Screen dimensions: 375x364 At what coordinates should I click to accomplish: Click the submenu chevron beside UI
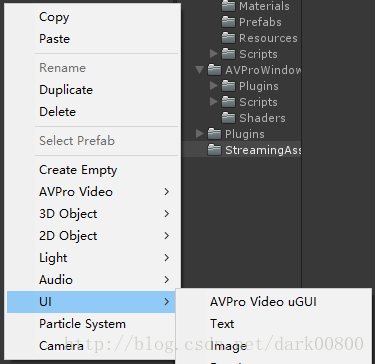tap(167, 302)
